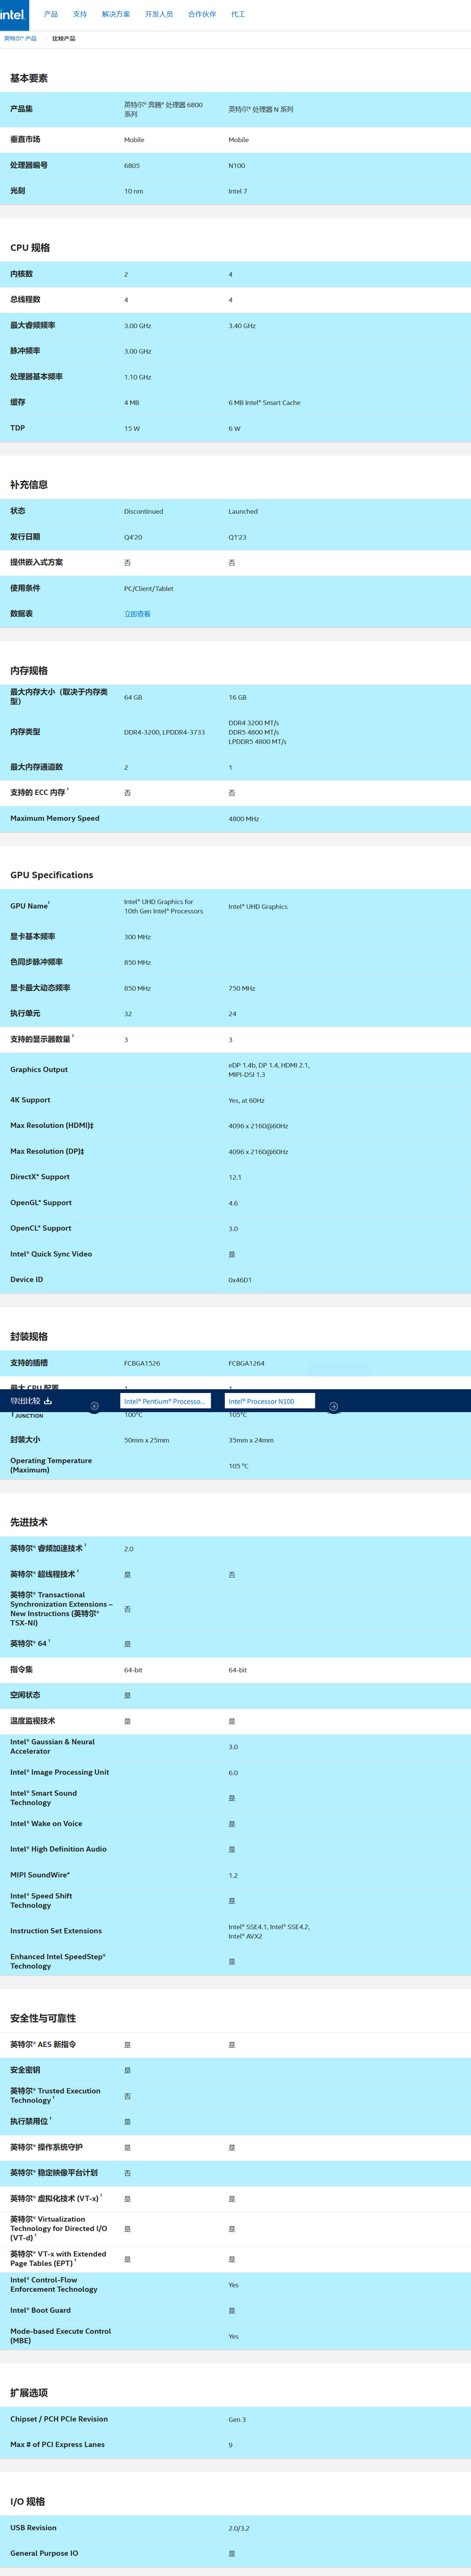471x2576 pixels.
Task: Open the 开发人员 menu
Action: 159,14
